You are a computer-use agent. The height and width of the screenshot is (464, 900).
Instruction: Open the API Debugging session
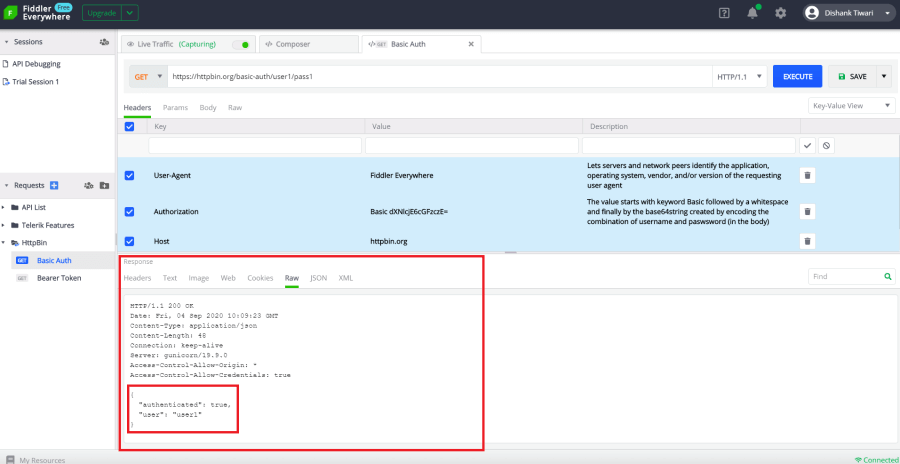(36, 64)
